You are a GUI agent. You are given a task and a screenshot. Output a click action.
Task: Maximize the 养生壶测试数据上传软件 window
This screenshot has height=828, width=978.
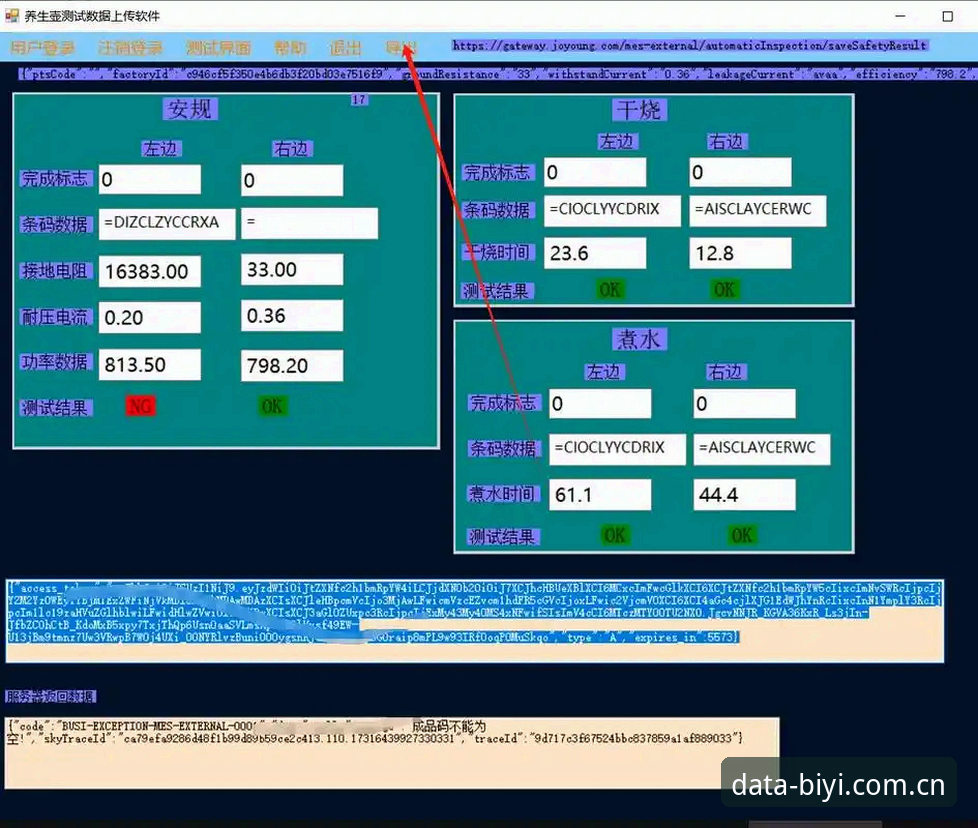click(947, 16)
